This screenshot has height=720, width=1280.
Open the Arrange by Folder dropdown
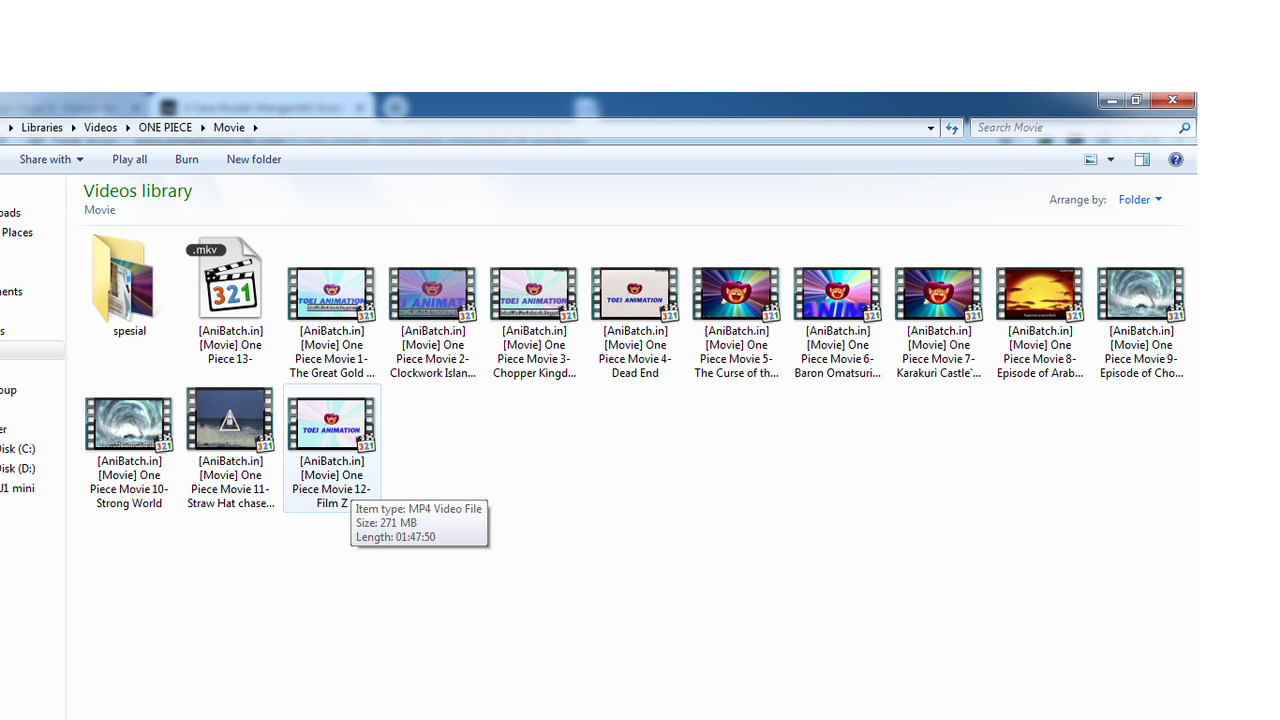click(x=1140, y=200)
